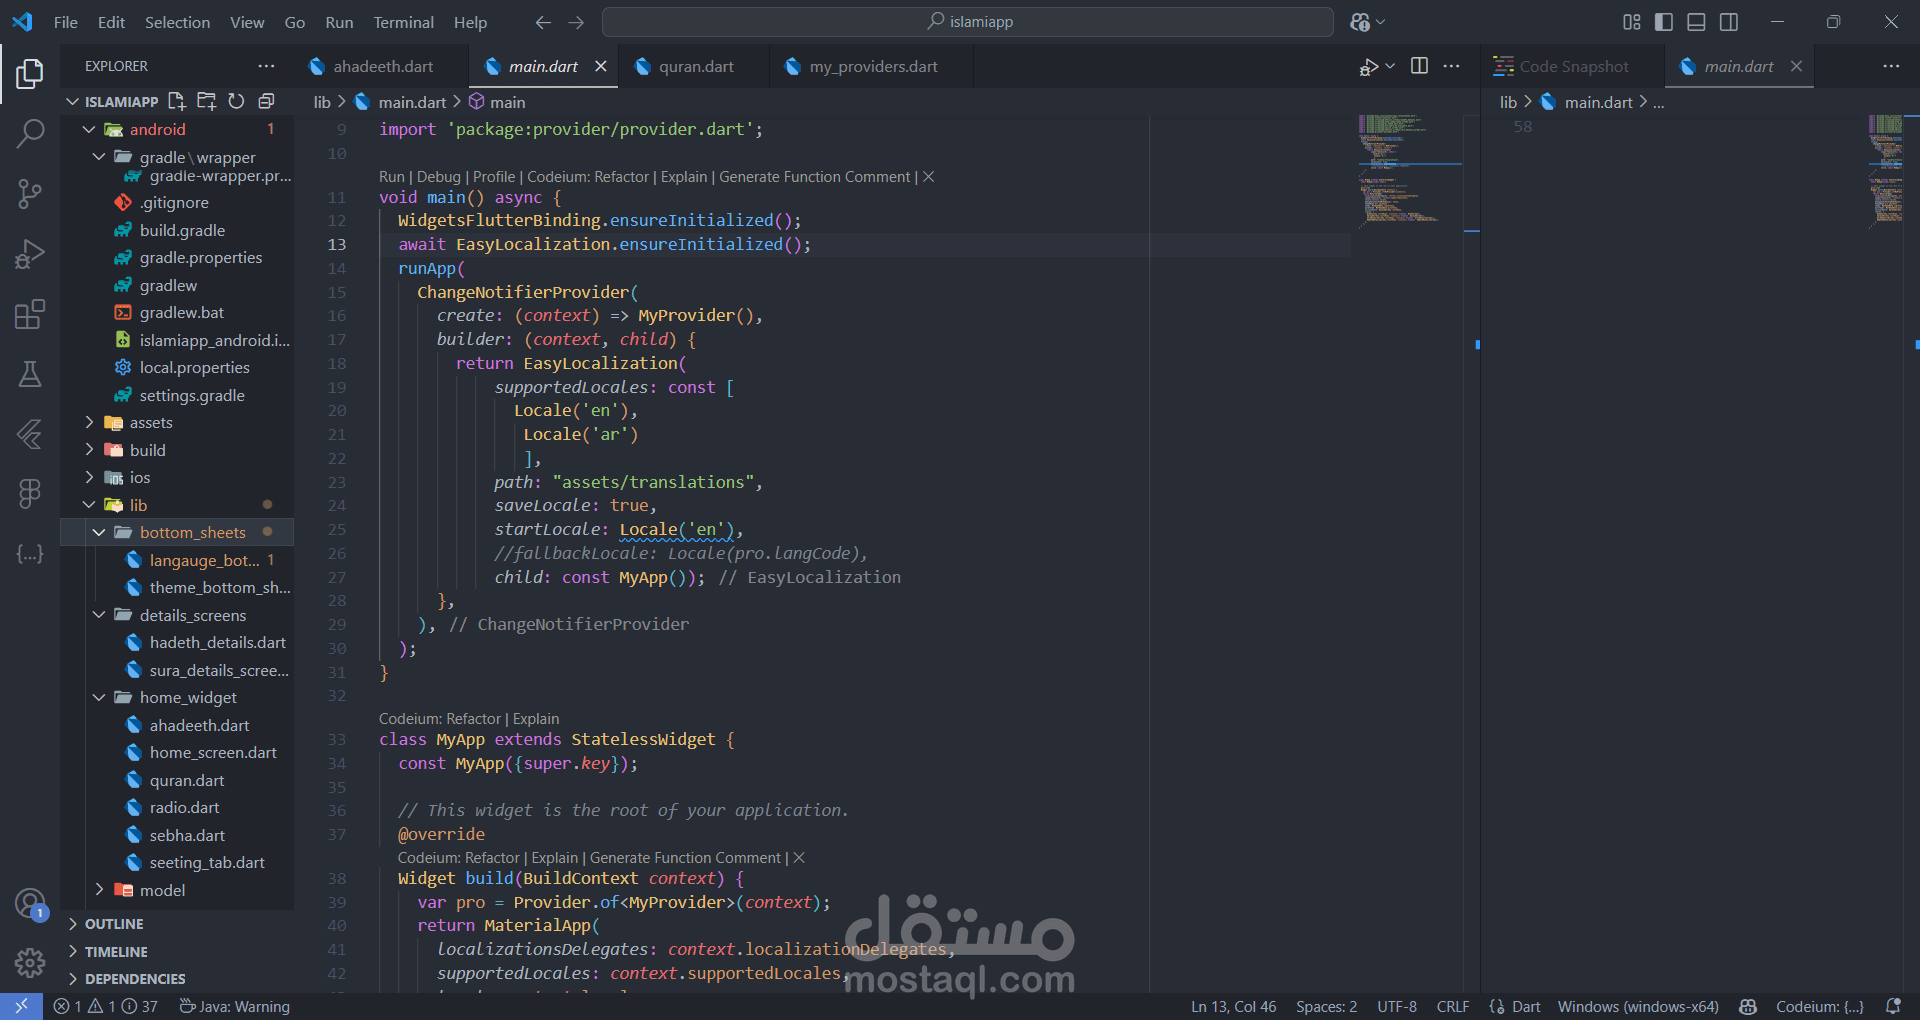
Task: Open the radio.dart file
Action: click(184, 807)
